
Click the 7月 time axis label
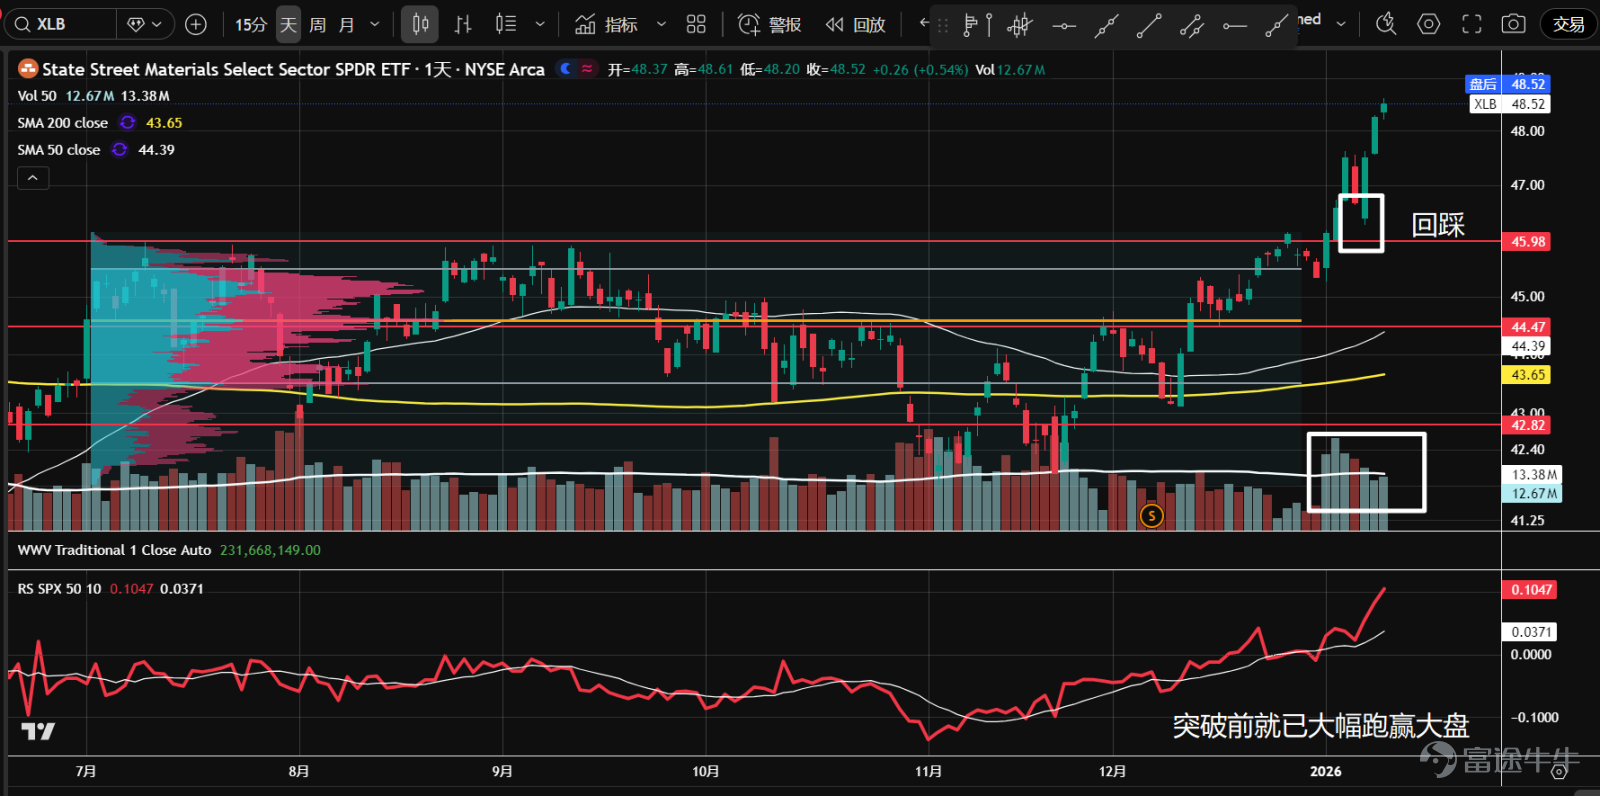pos(86,771)
